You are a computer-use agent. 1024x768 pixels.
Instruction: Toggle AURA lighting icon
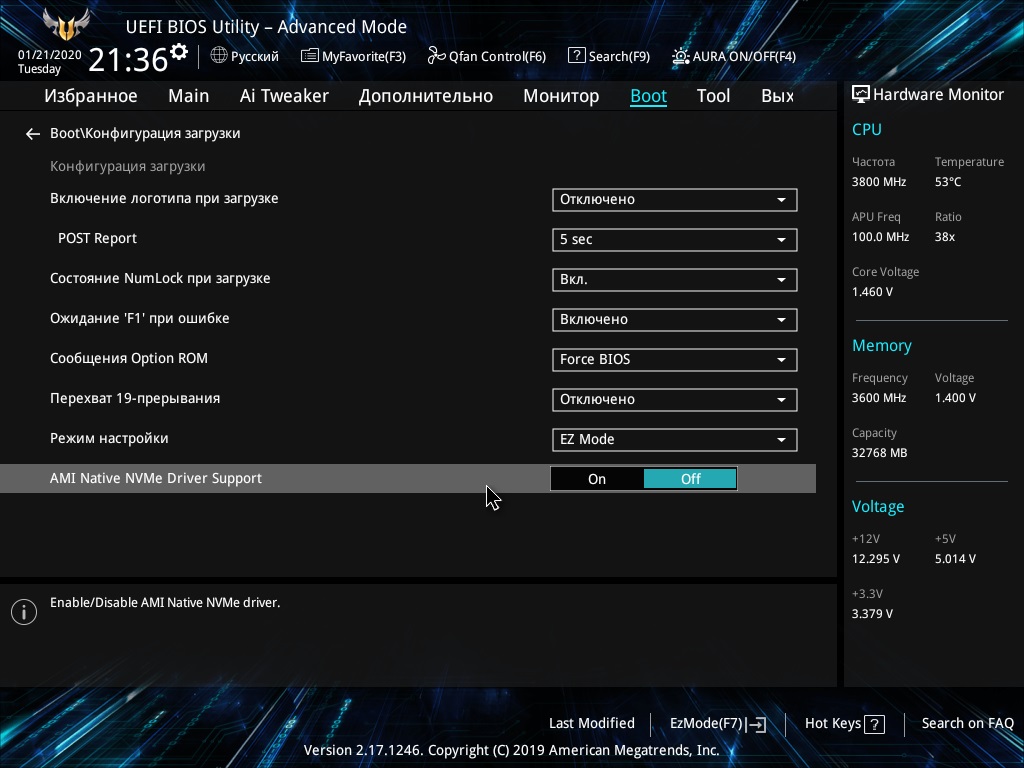[680, 56]
